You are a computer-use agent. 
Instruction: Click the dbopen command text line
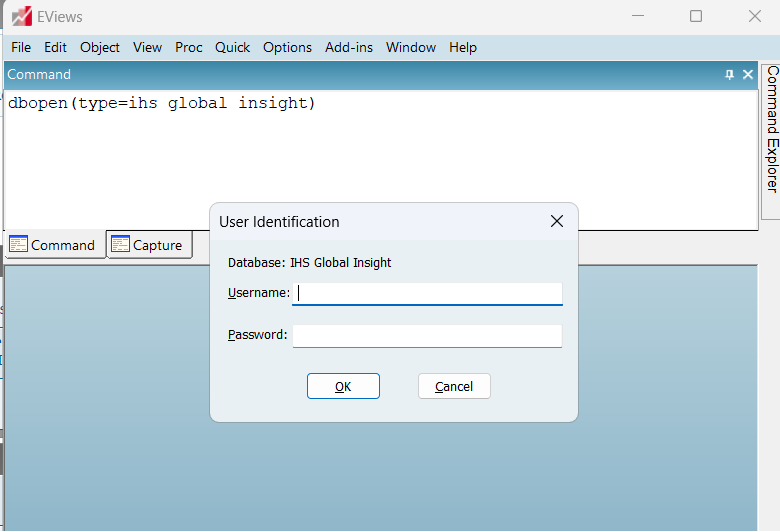click(162, 103)
